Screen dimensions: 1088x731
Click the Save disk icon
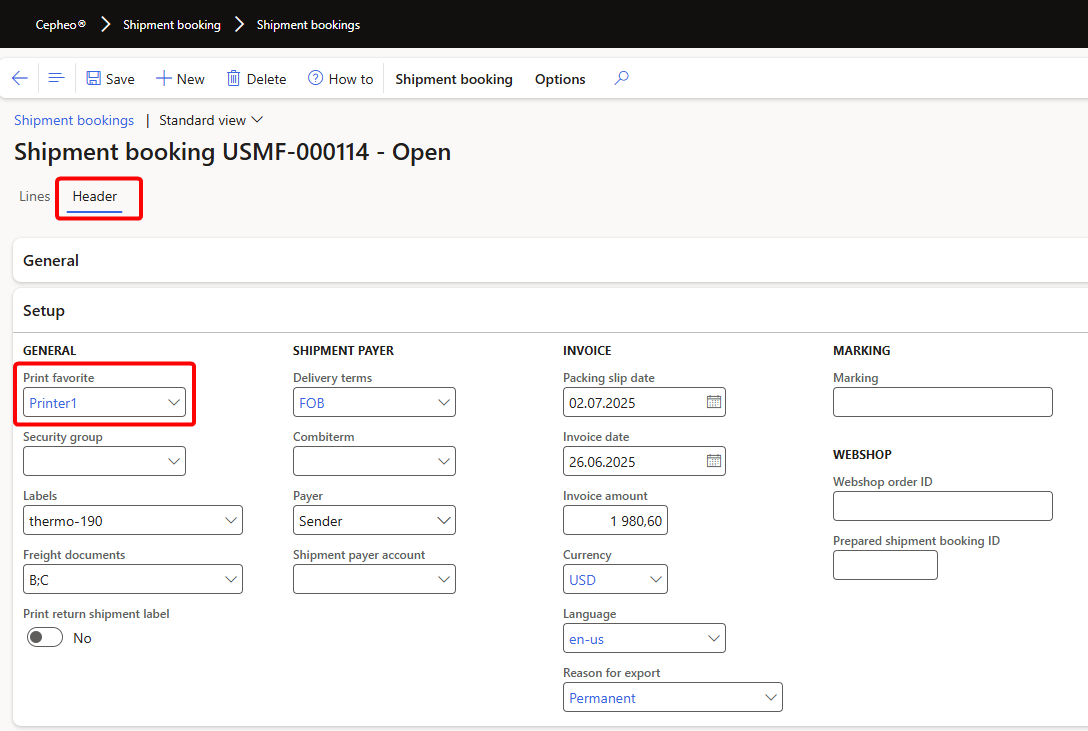pyautogui.click(x=94, y=79)
